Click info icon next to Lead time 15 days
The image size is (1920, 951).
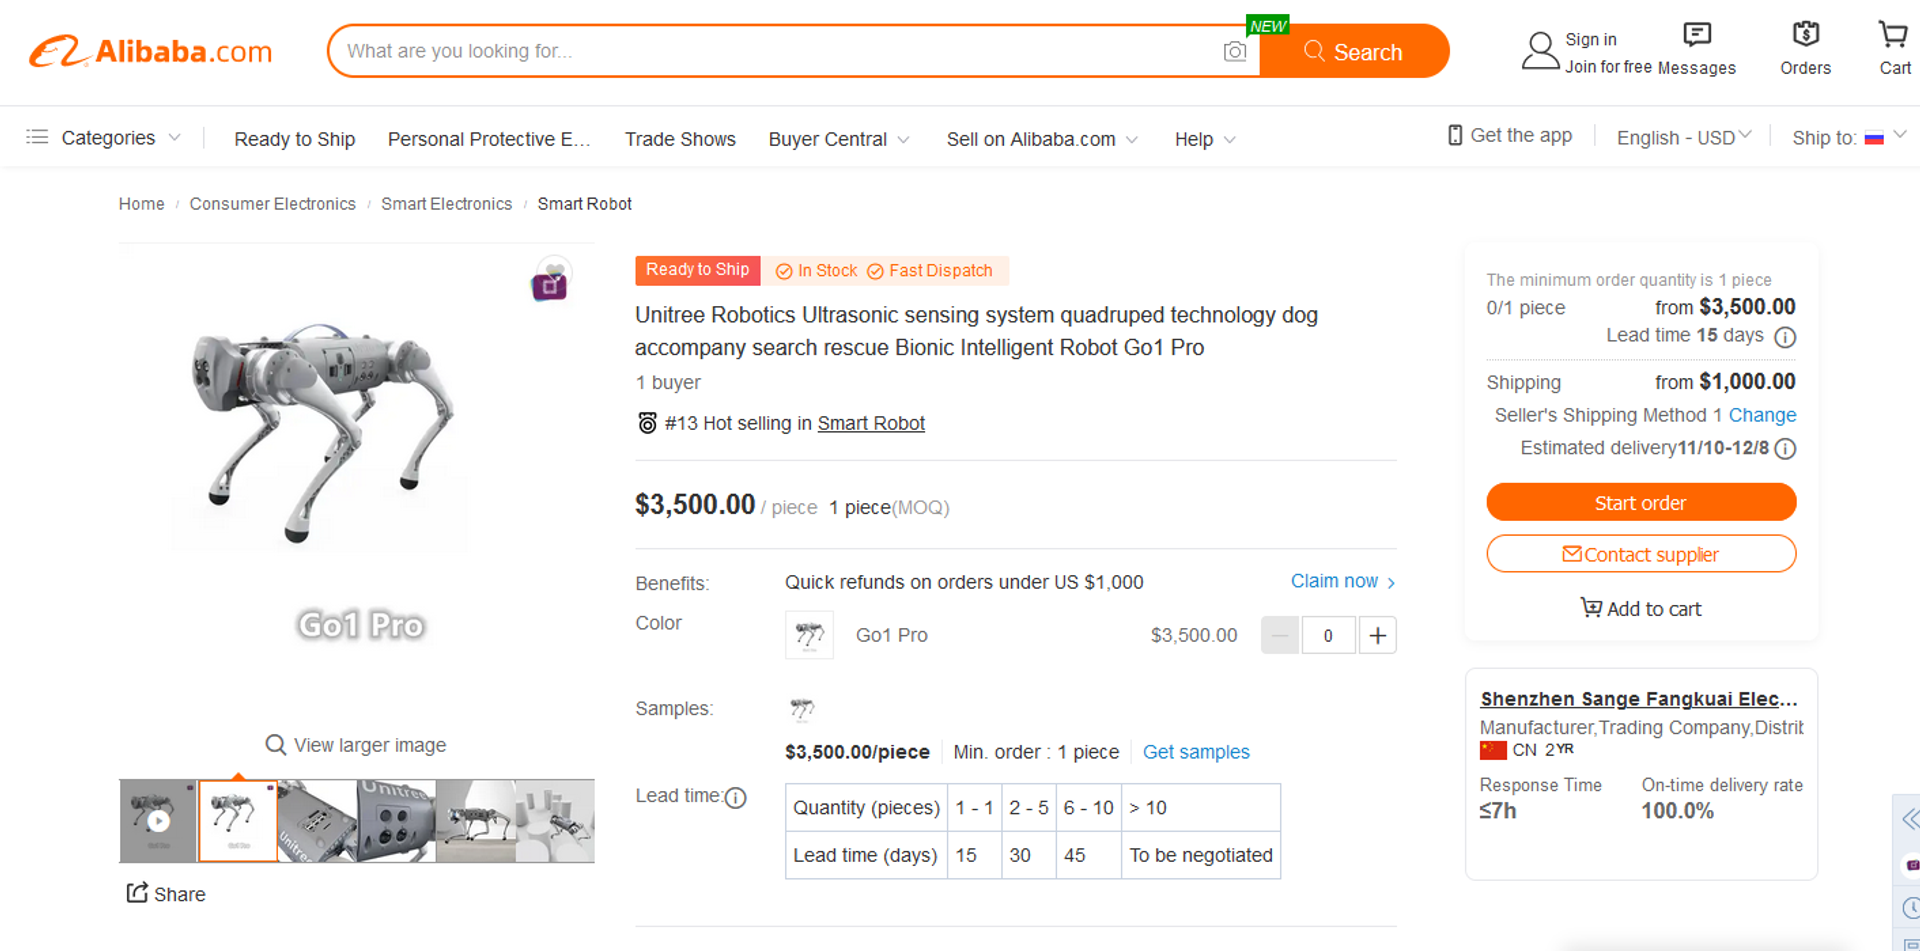click(1785, 337)
